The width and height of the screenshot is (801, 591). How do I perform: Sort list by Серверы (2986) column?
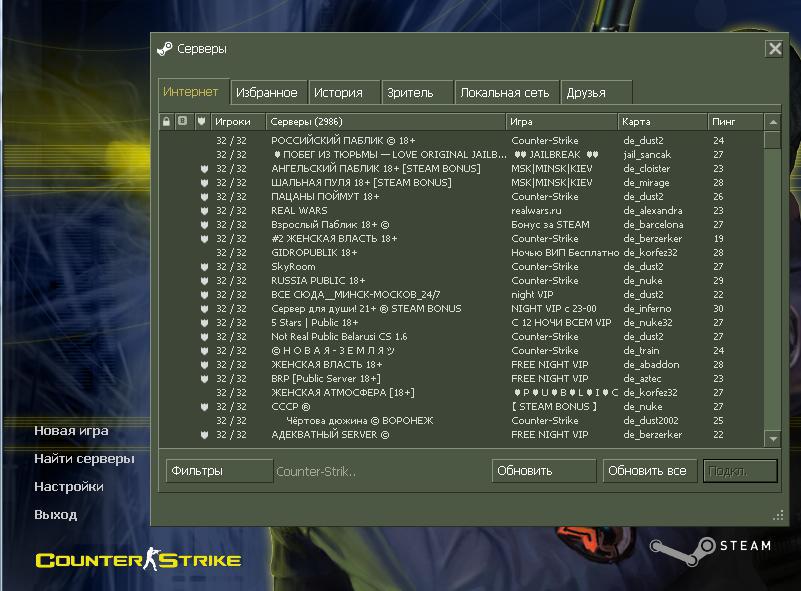[385, 122]
